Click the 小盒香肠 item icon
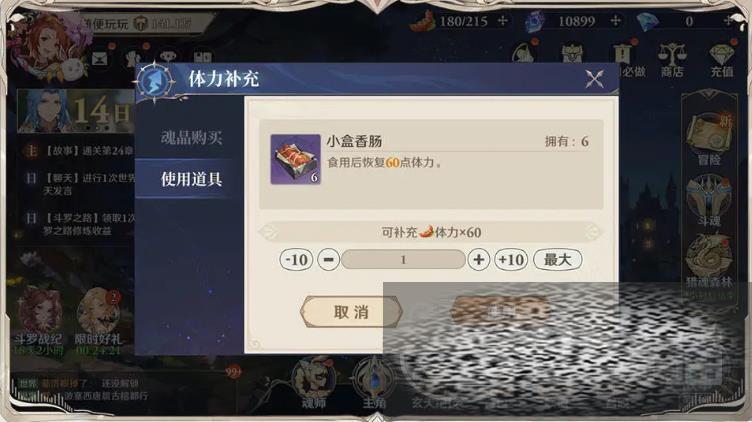 (x=295, y=159)
